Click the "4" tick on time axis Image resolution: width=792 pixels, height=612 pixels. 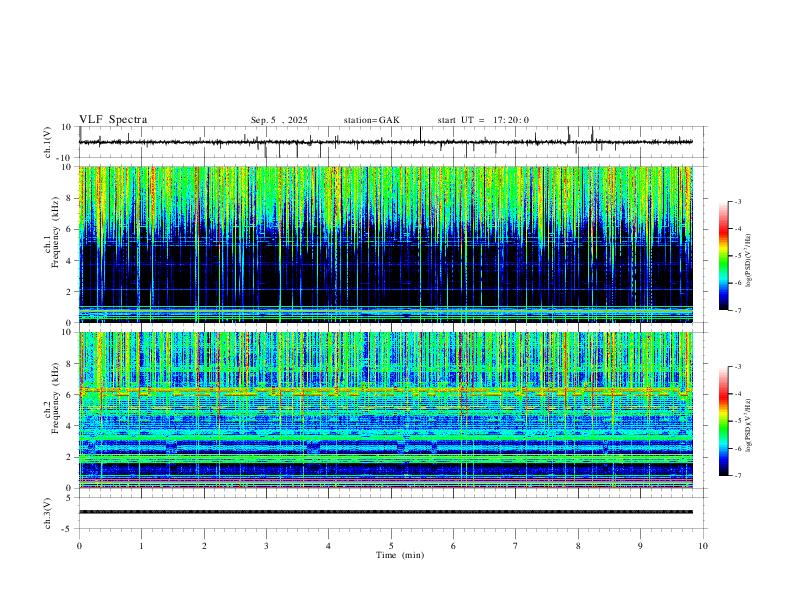tap(329, 546)
